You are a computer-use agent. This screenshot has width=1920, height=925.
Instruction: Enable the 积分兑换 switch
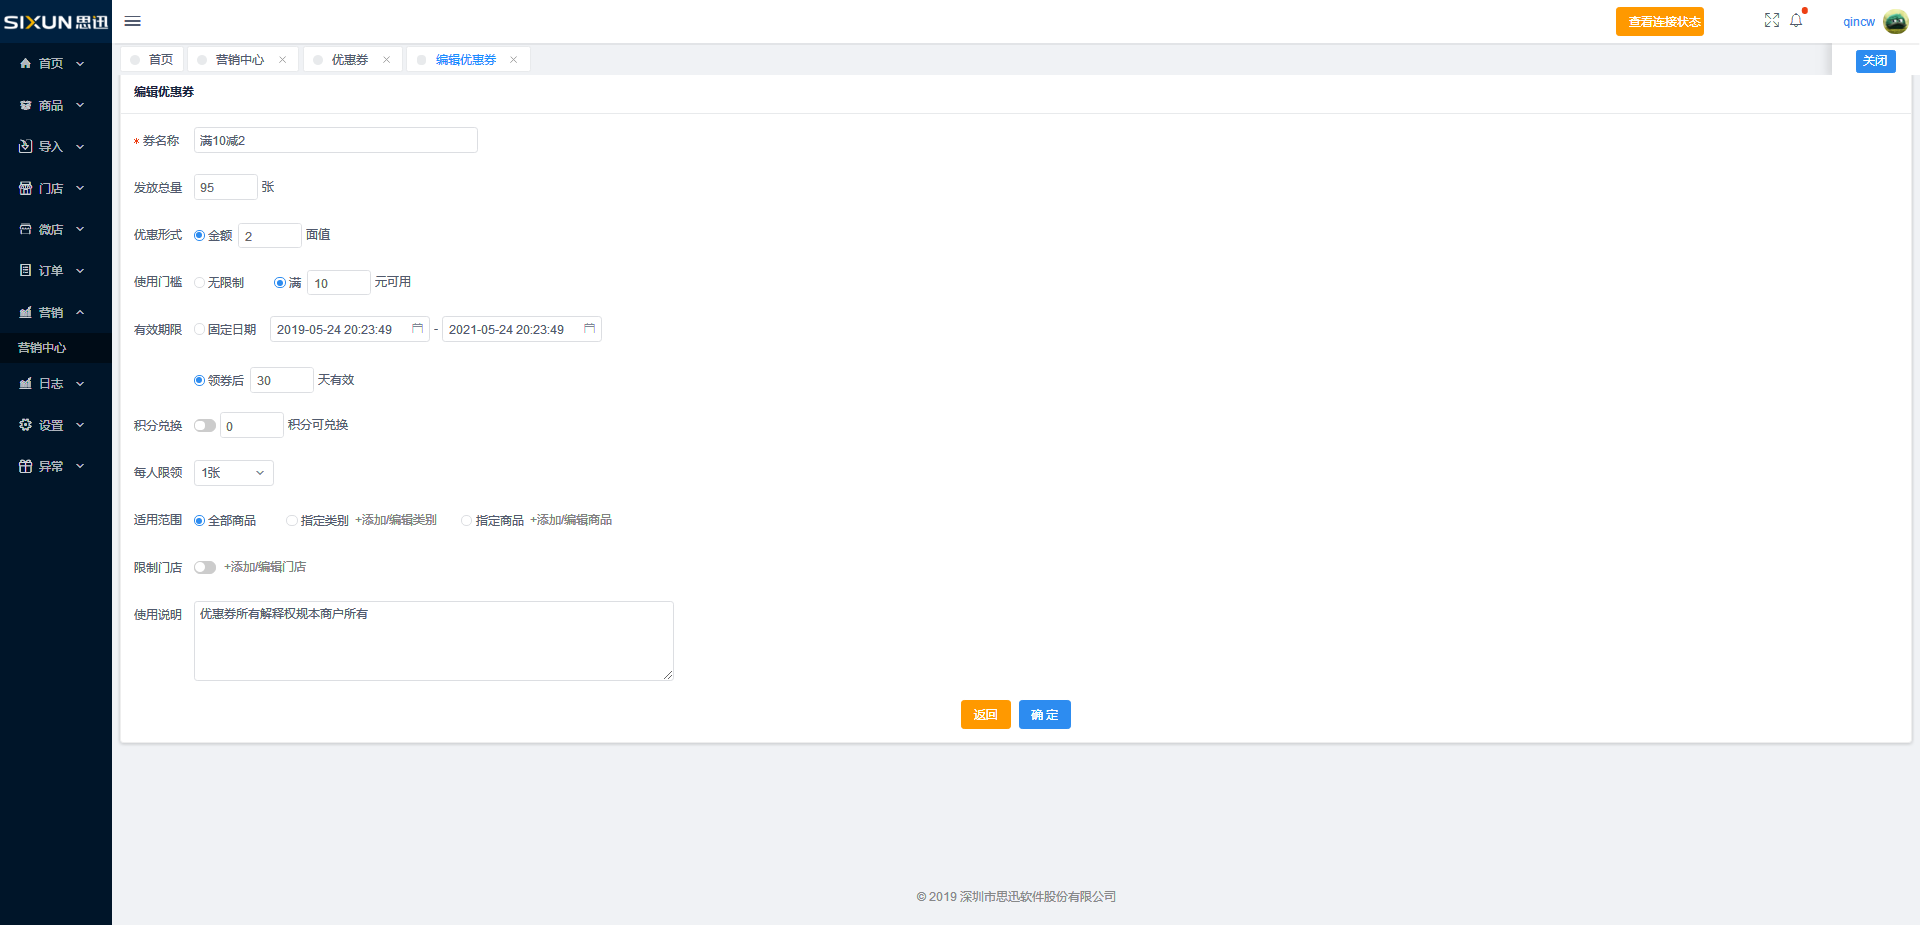coord(205,426)
